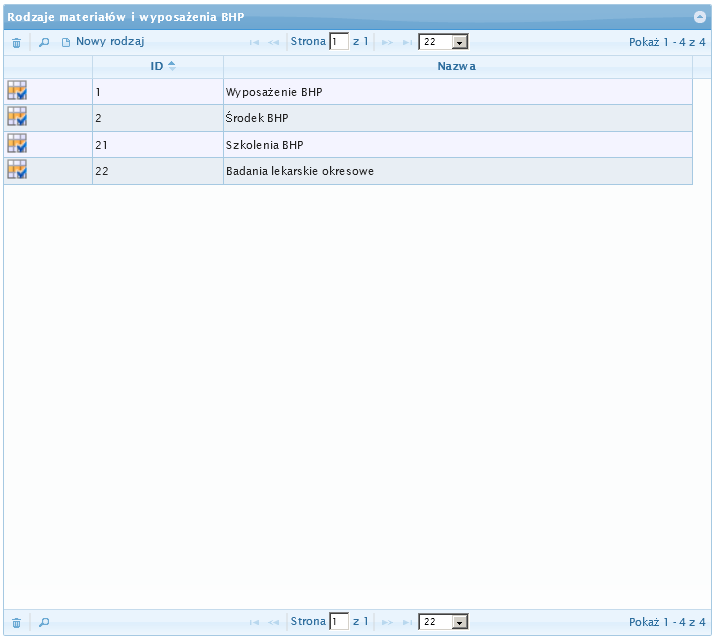Click ID cell with value 1
The image size is (716, 640).
tap(158, 92)
